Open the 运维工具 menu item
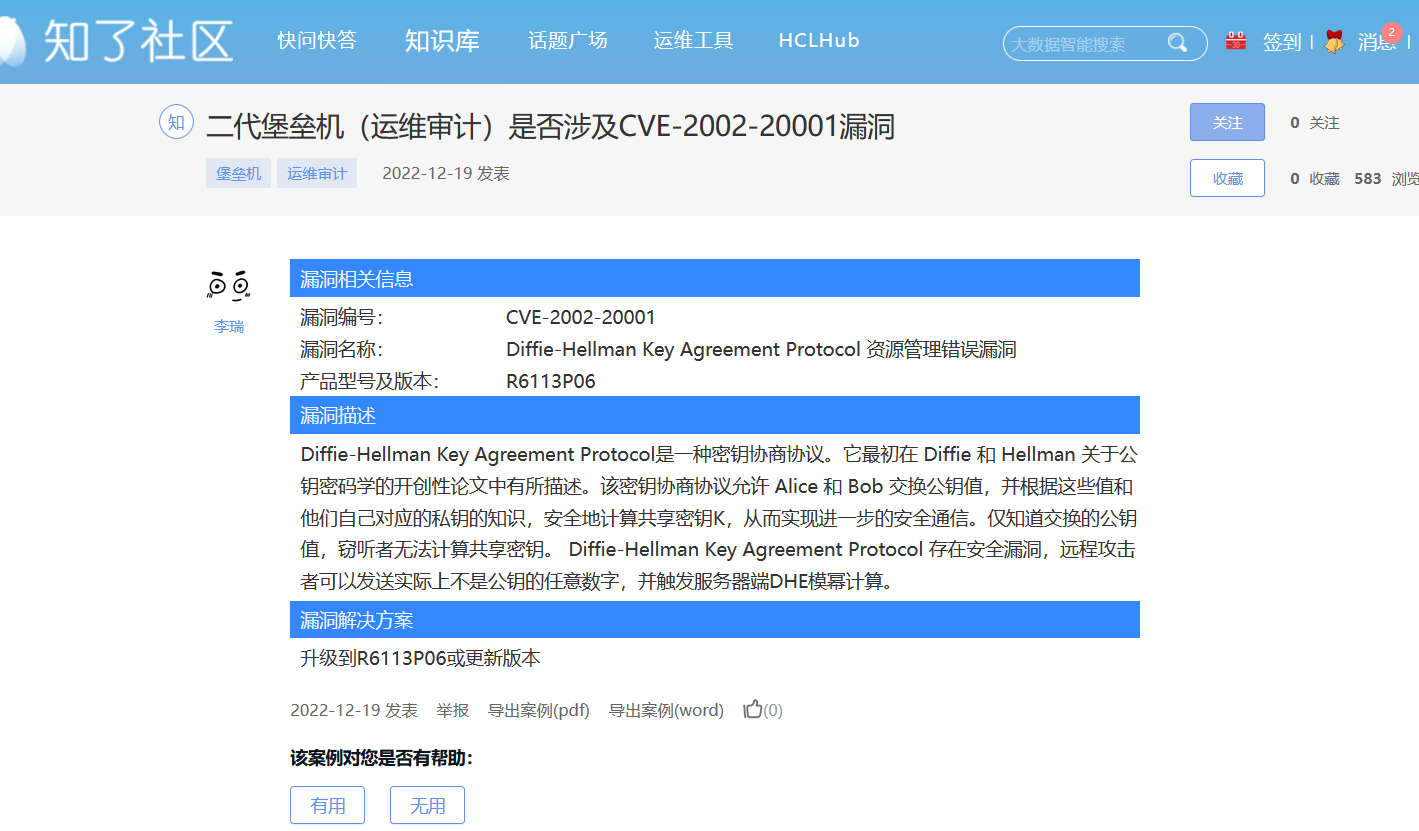 (693, 40)
